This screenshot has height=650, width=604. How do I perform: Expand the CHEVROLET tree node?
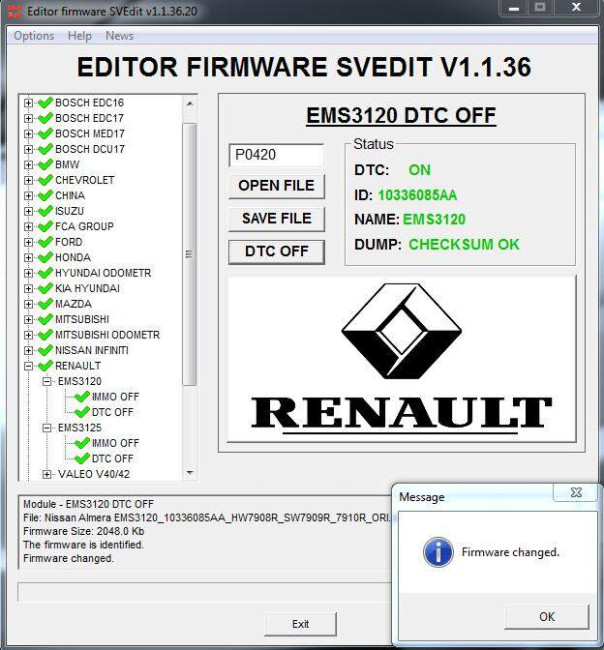click(28, 180)
